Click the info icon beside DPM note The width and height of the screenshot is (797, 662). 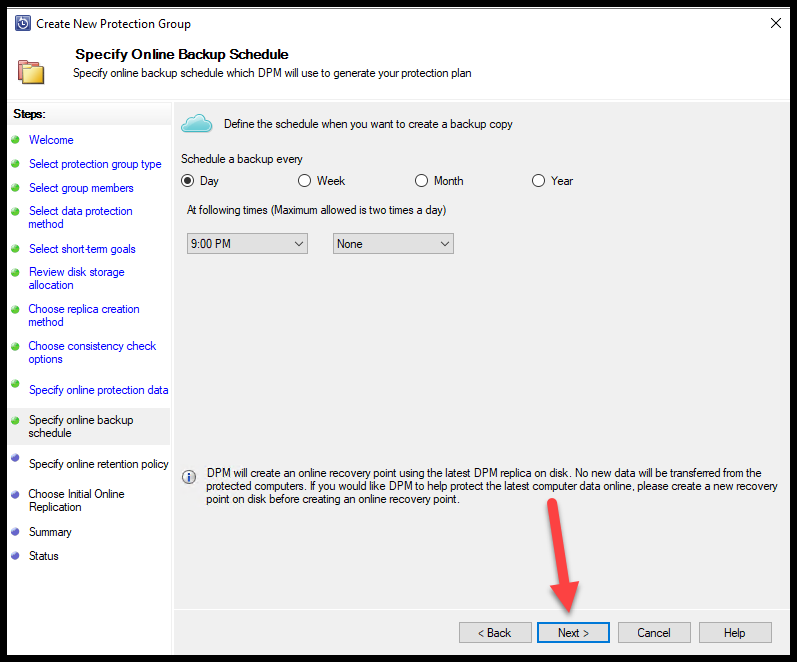click(x=189, y=477)
